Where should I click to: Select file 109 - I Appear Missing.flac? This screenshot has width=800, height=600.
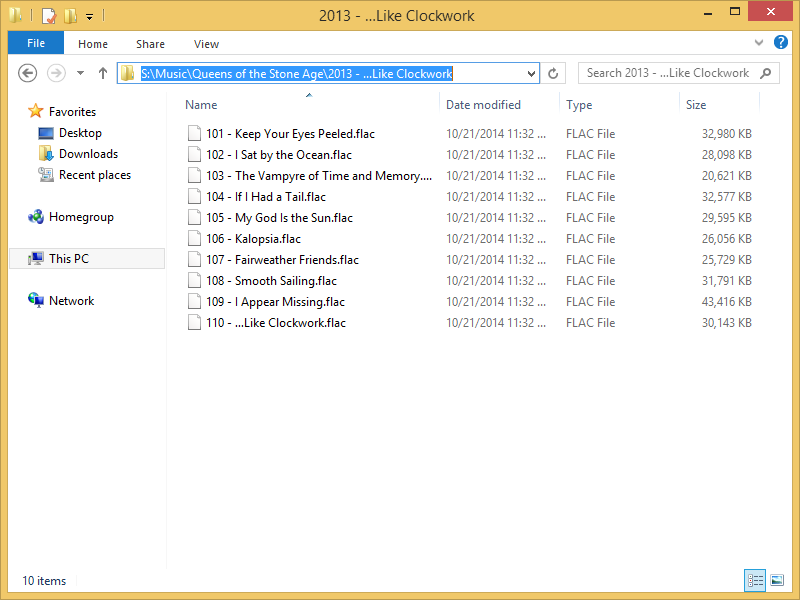pos(276,302)
